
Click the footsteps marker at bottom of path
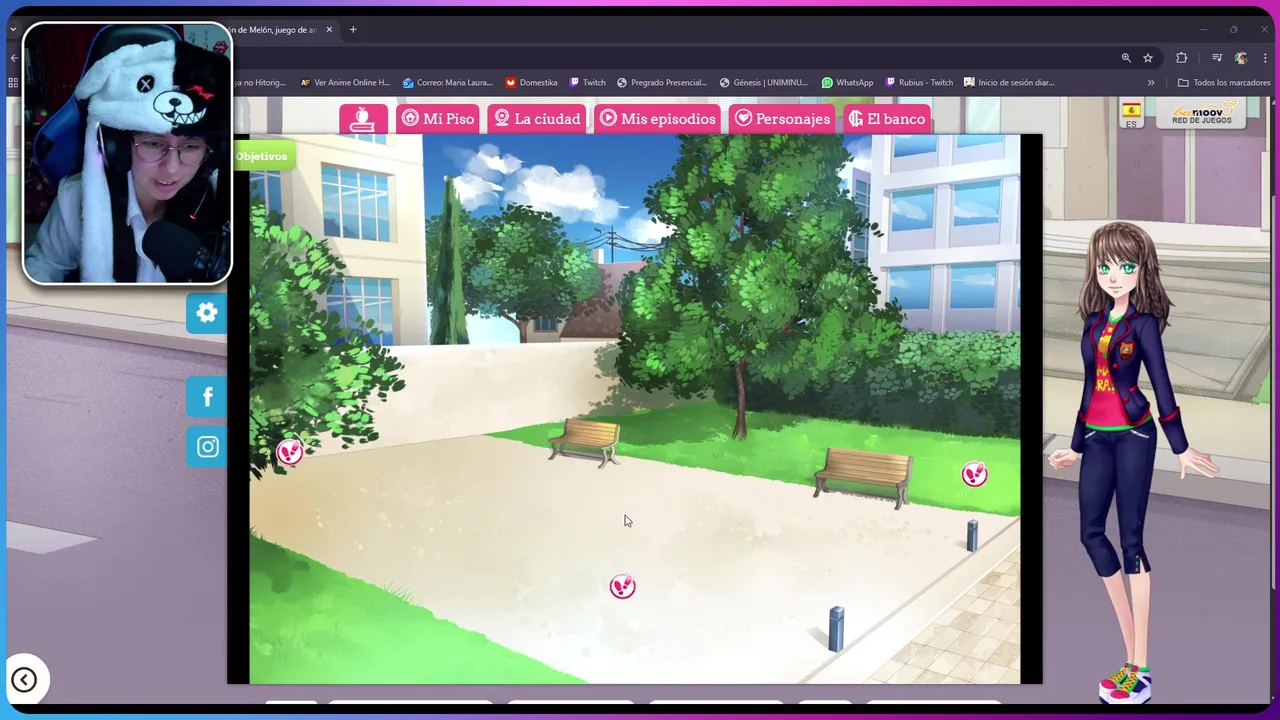[622, 587]
